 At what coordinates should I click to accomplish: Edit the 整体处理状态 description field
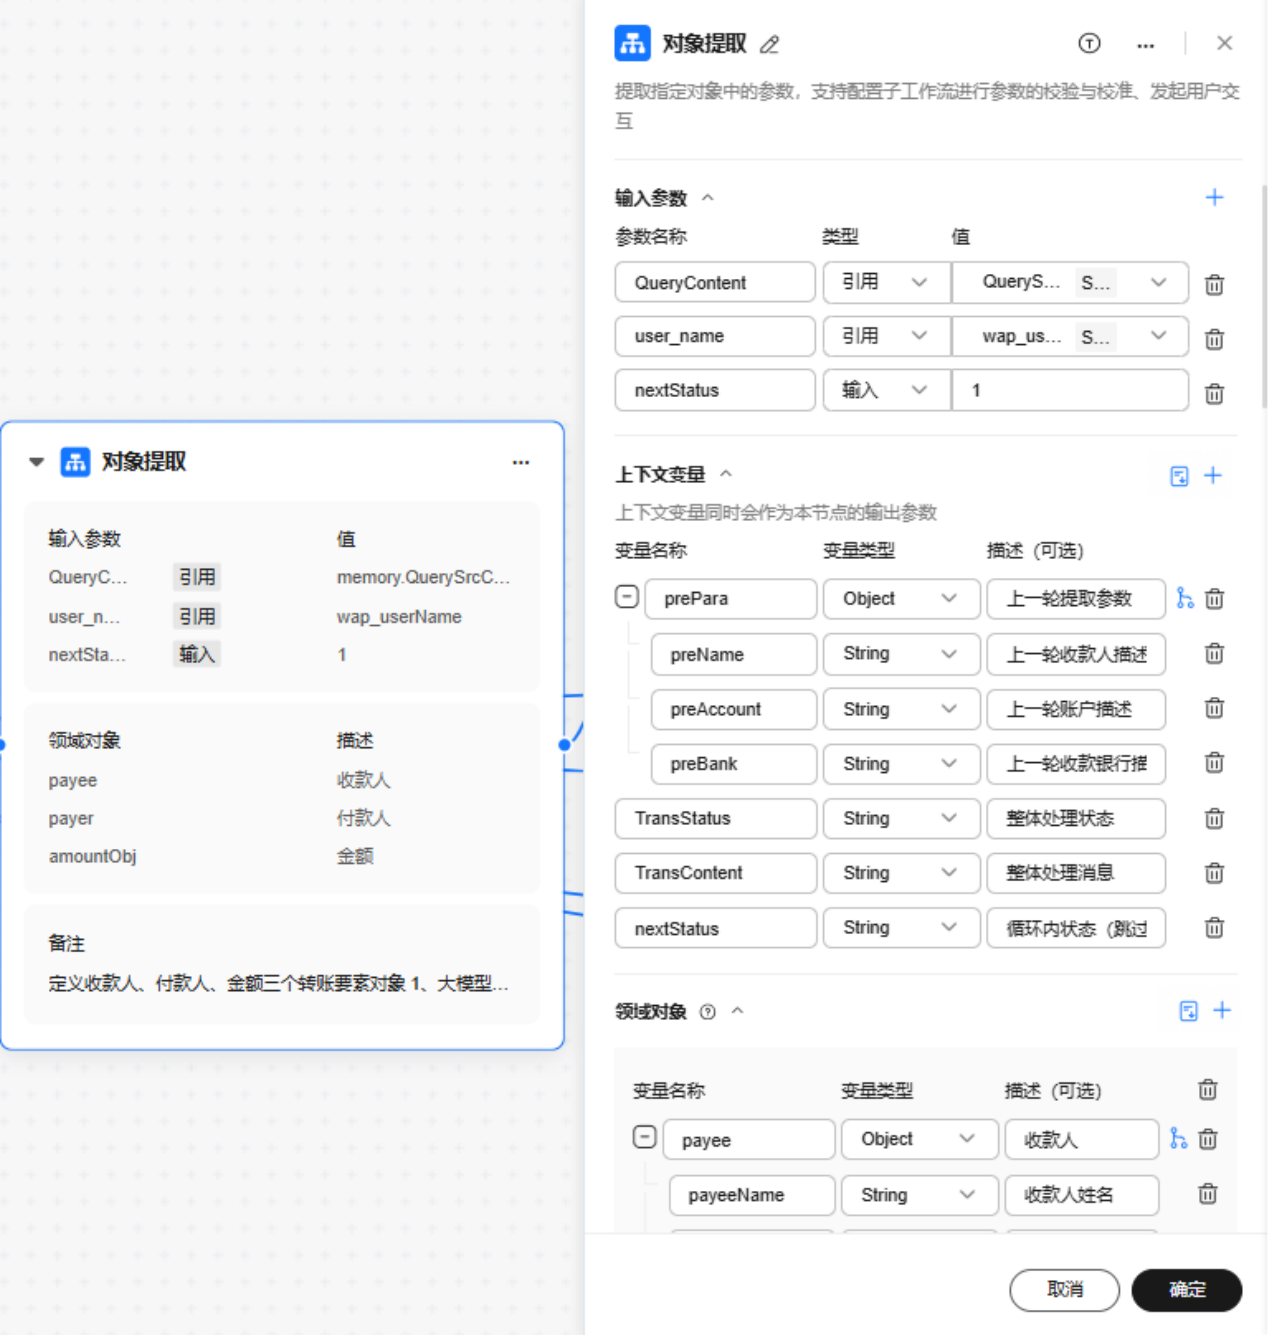[x=1076, y=818]
